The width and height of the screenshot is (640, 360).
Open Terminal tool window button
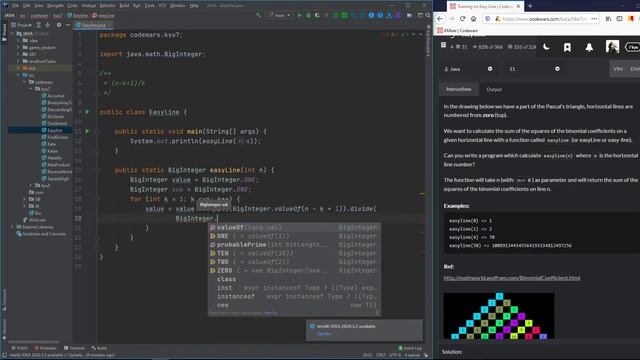[74, 348]
